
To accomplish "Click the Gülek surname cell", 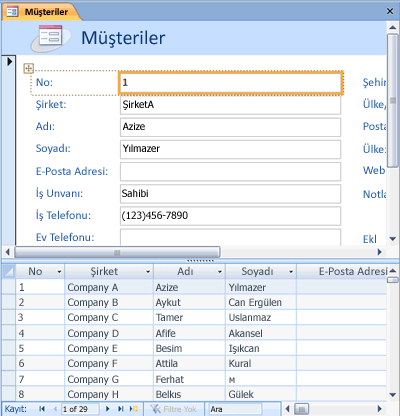I will [261, 394].
